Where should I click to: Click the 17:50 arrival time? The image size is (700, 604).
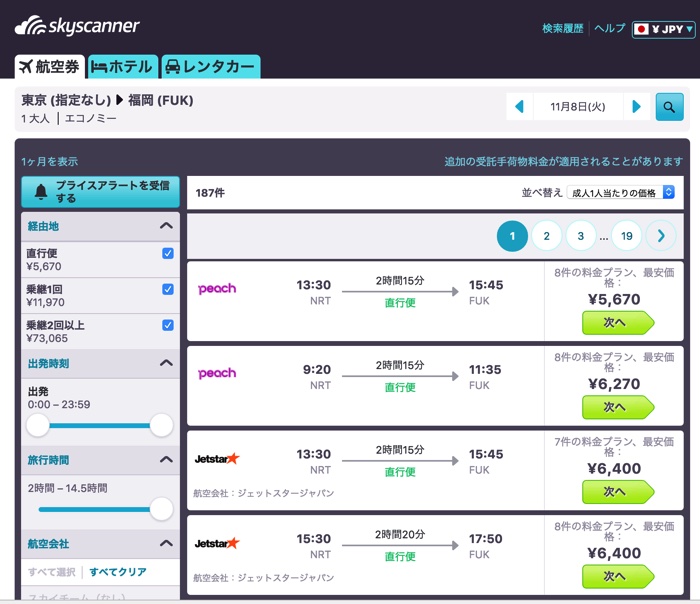point(485,539)
